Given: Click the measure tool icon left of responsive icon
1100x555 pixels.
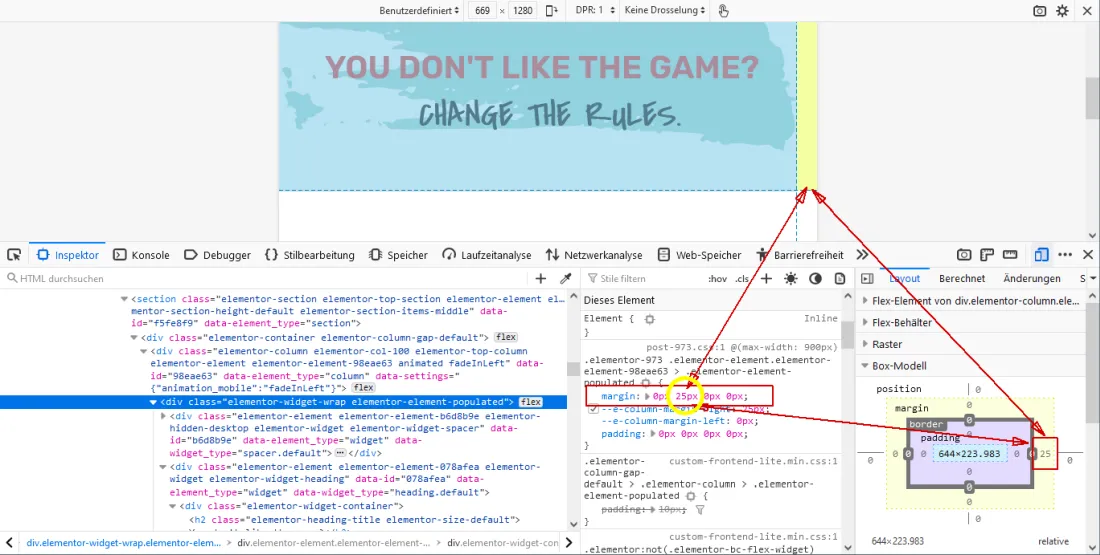Looking at the screenshot, I should pyautogui.click(x=1010, y=255).
